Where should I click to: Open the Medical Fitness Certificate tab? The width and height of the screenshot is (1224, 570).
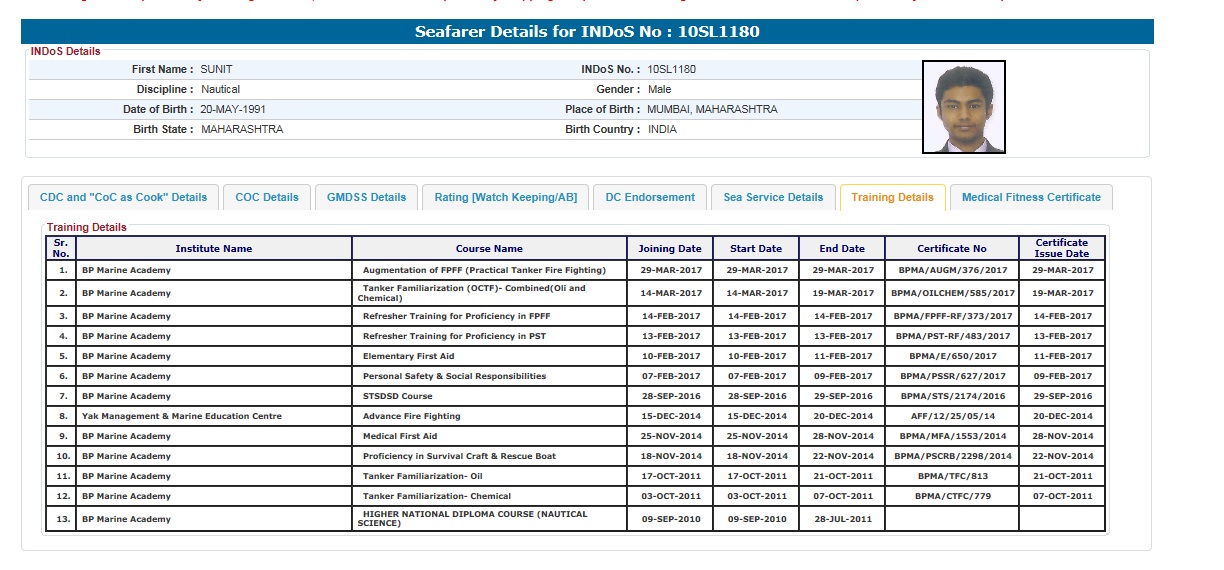point(1031,198)
